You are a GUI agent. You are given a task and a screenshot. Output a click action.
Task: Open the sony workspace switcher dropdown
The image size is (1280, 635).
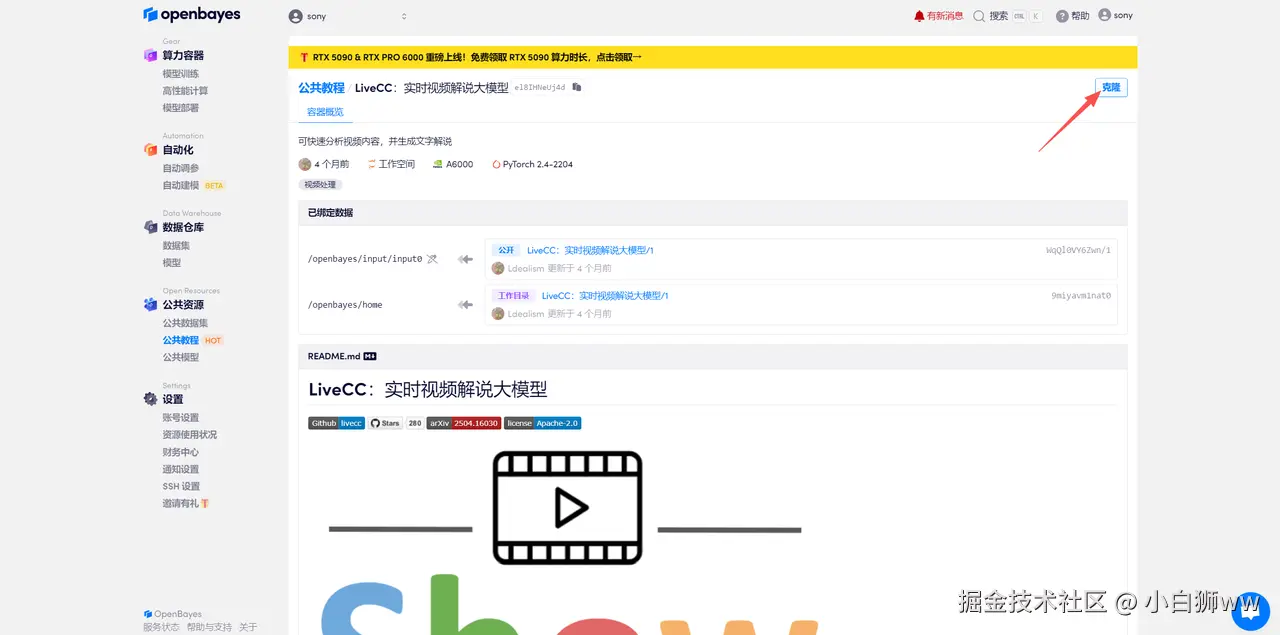click(x=348, y=16)
